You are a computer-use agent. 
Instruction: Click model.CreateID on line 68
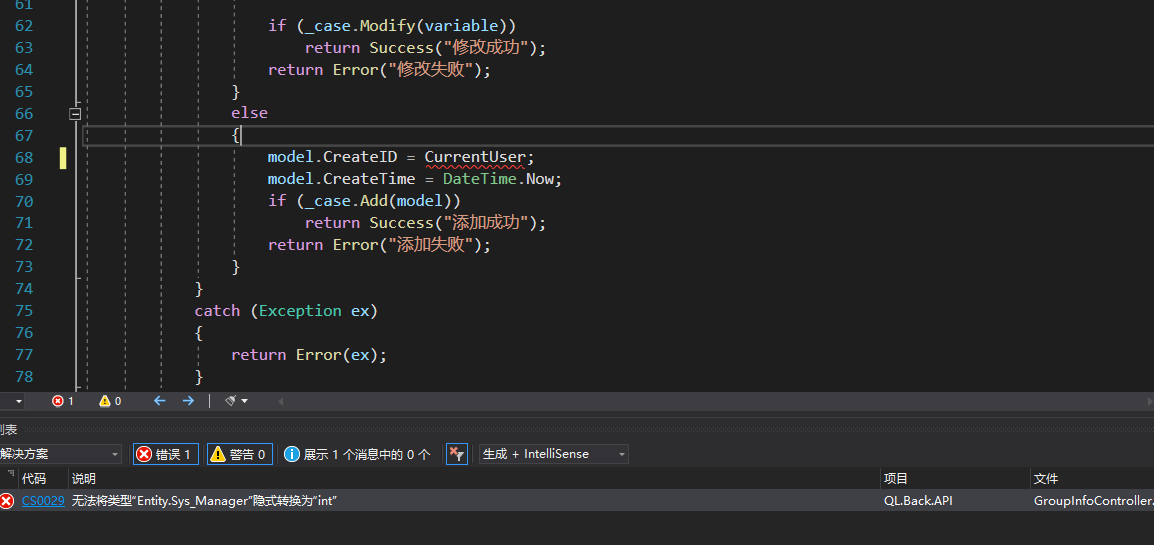(332, 157)
